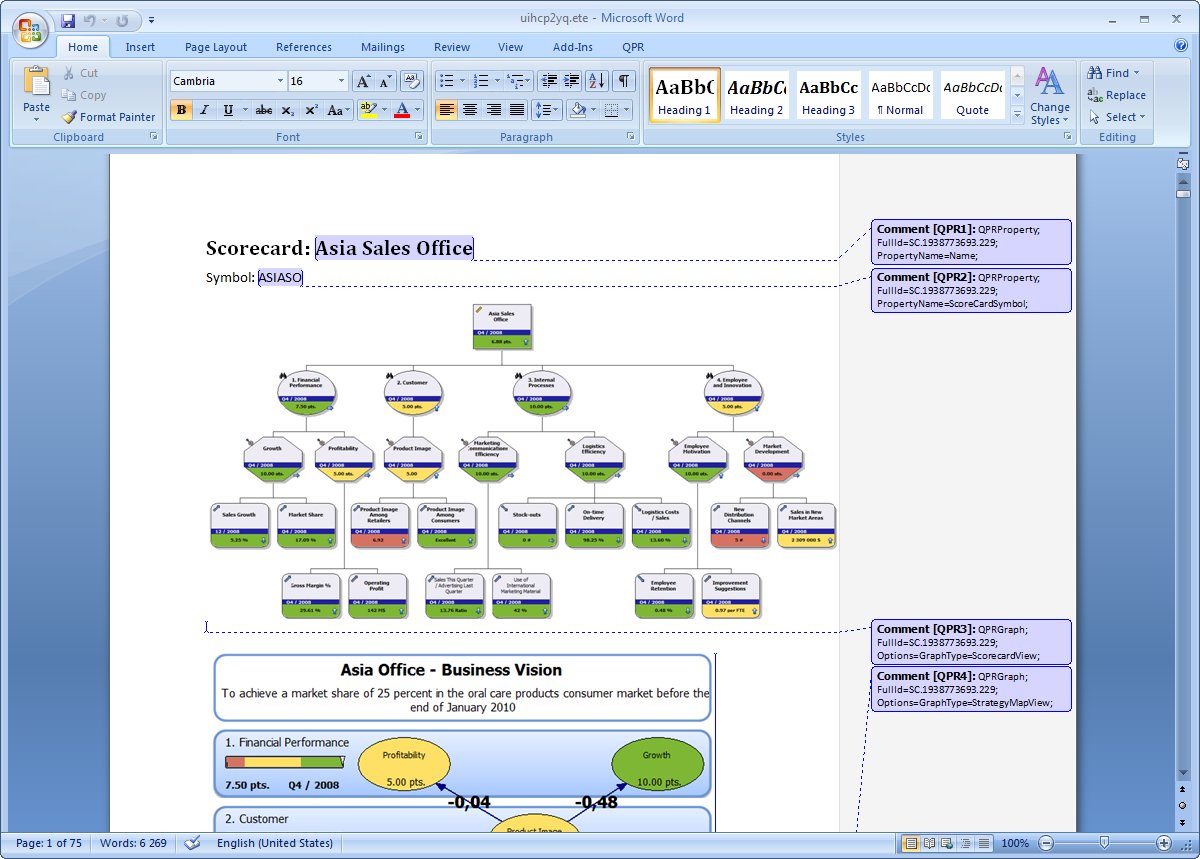Save document from Quick Access Toolbar
This screenshot has width=1200, height=859.
click(x=68, y=20)
